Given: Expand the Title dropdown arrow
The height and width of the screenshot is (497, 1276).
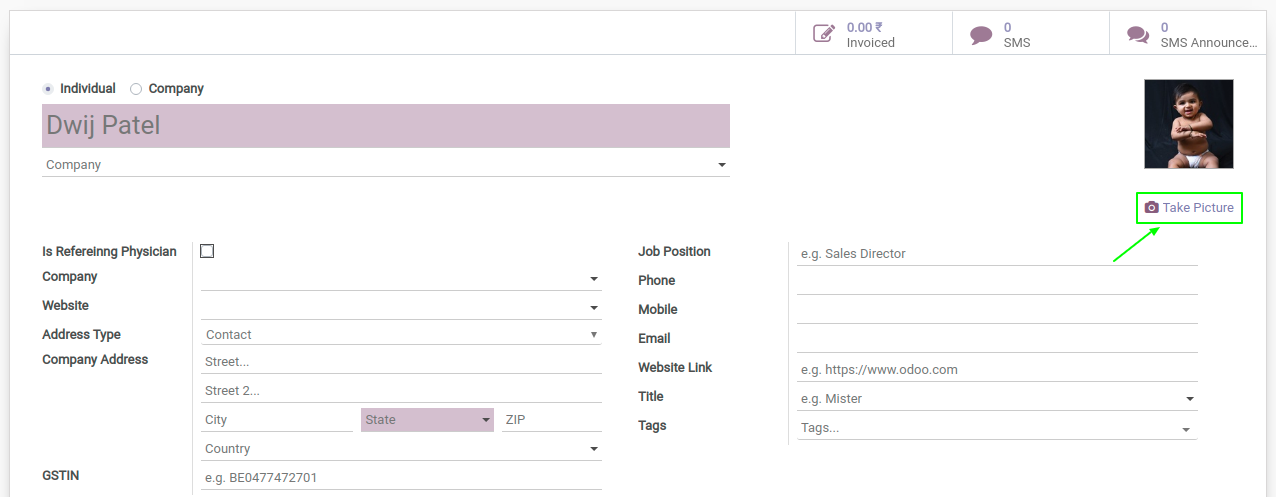Looking at the screenshot, I should 1190,399.
